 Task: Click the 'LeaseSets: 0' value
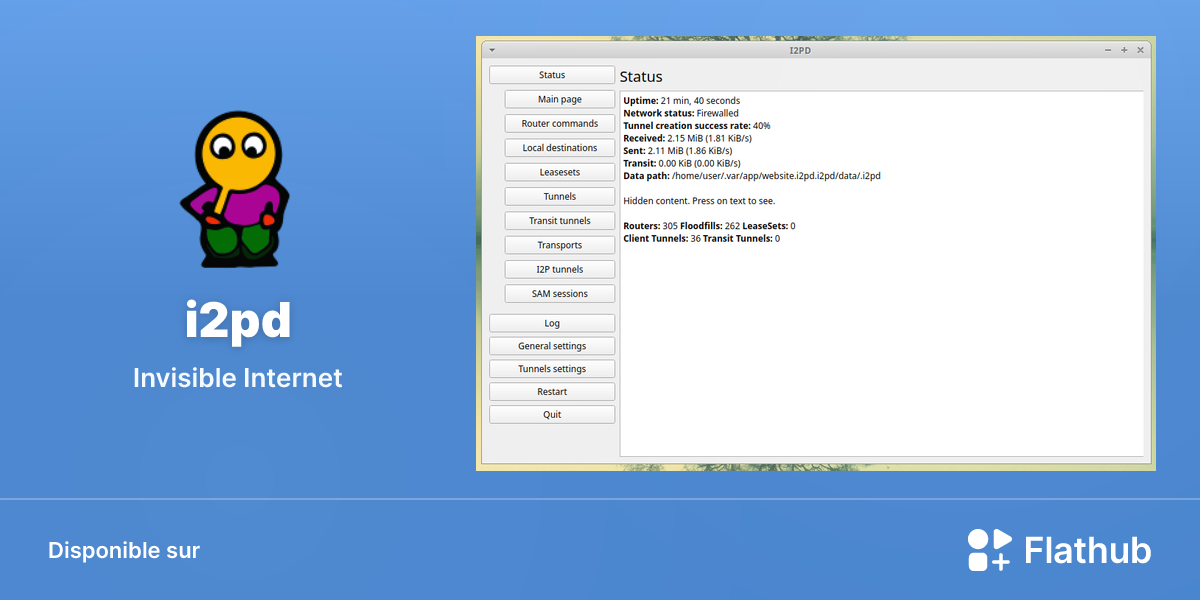point(769,226)
